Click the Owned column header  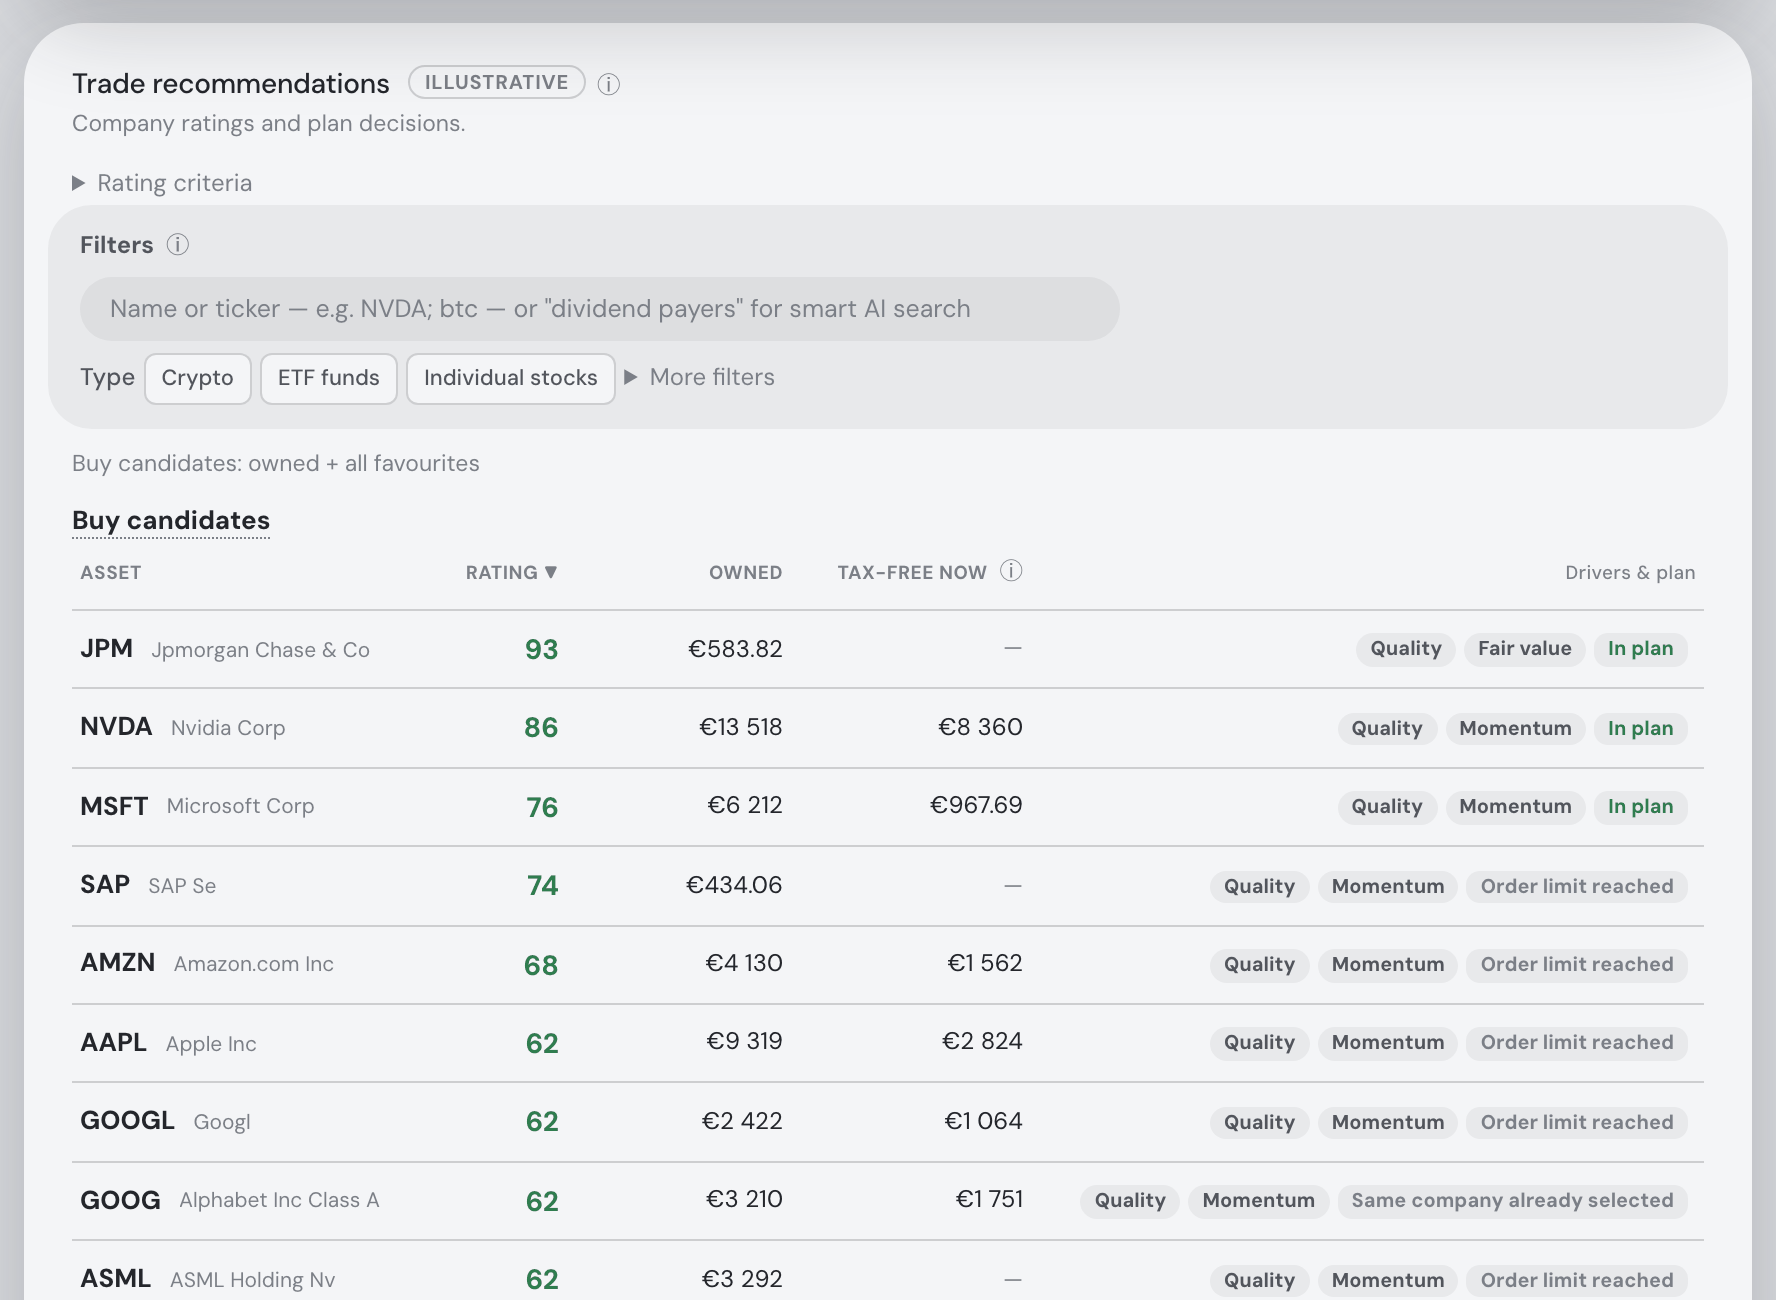click(746, 573)
